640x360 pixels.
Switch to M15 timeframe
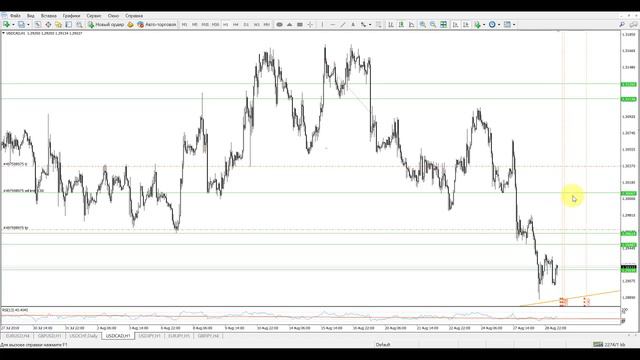click(x=205, y=24)
